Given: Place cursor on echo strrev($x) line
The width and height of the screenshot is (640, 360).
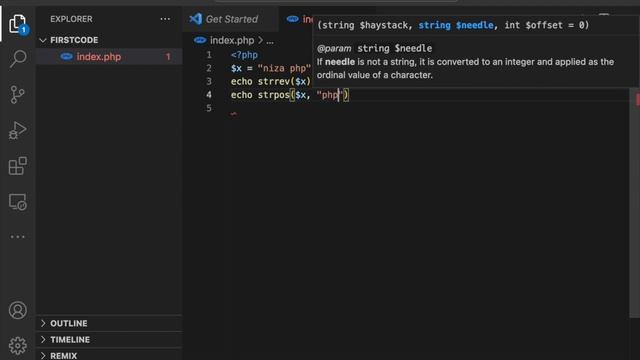Looking at the screenshot, I should pyautogui.click(x=271, y=82).
